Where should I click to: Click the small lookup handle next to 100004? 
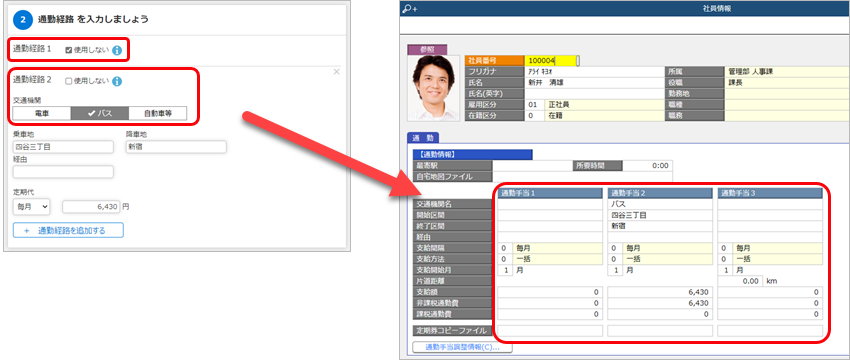(x=577, y=61)
